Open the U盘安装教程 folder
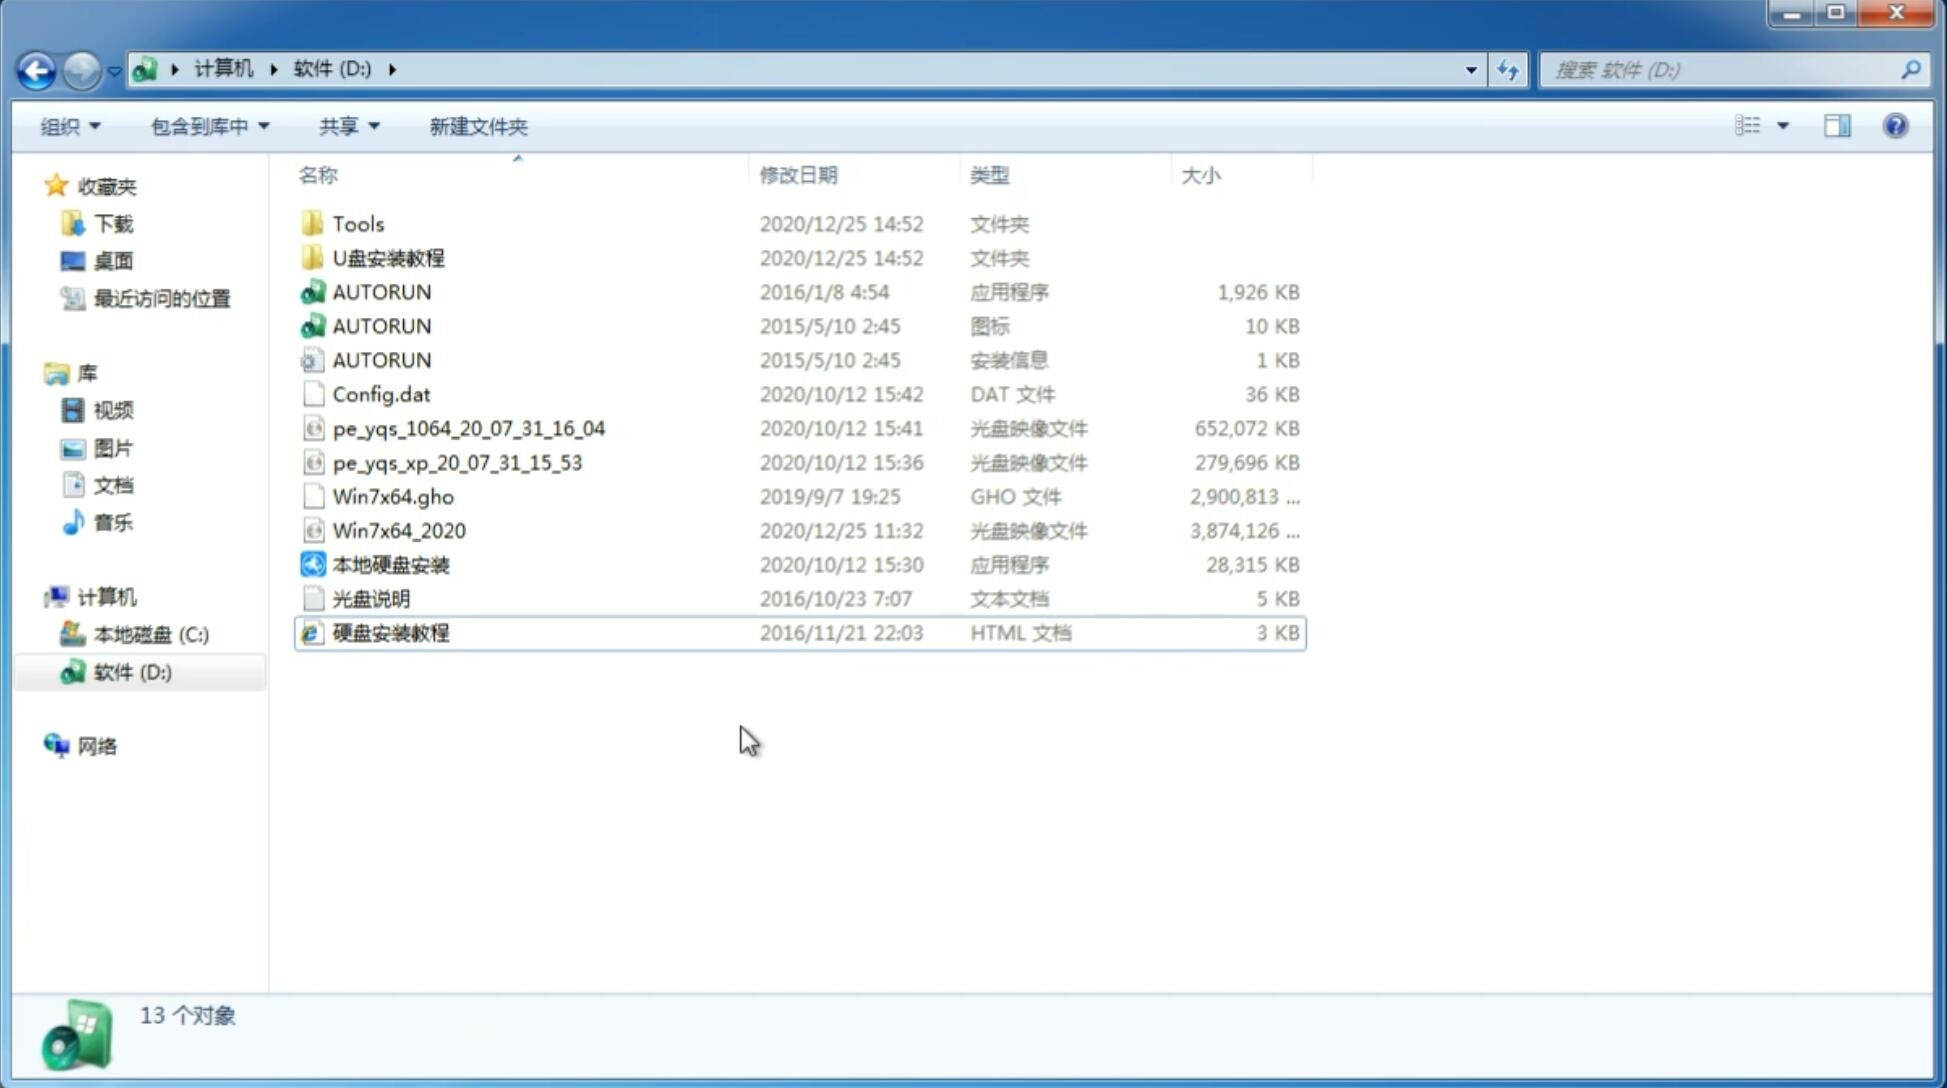The height and width of the screenshot is (1088, 1947). tap(389, 257)
